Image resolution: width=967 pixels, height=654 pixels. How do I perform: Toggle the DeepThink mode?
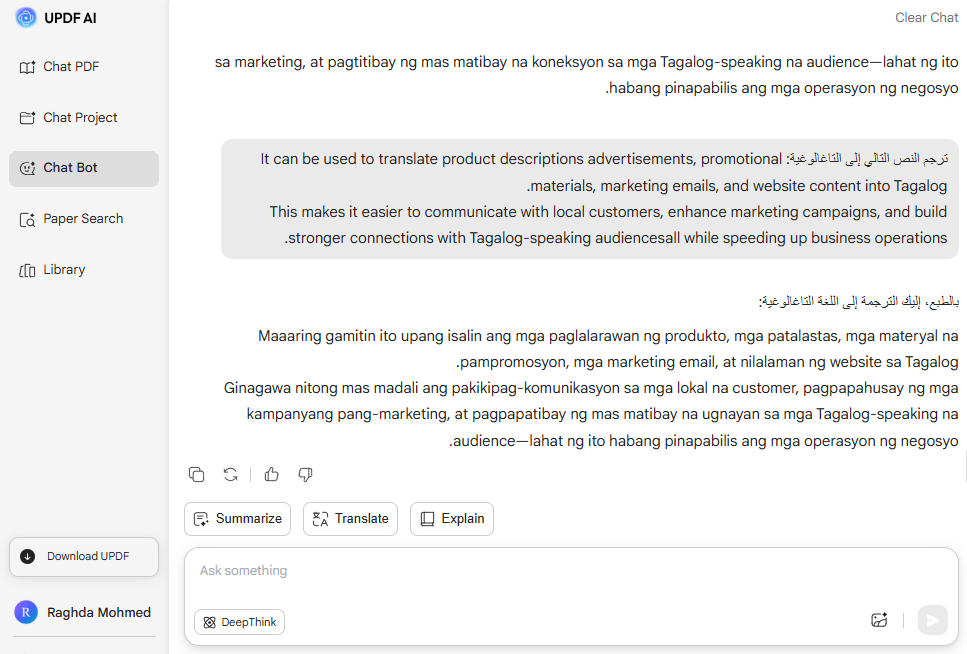pyautogui.click(x=239, y=622)
